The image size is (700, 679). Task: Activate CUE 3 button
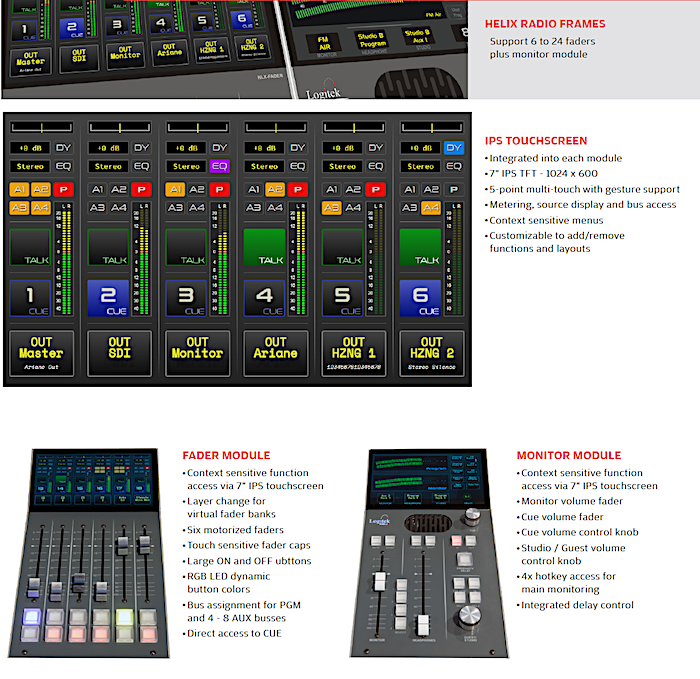coord(186,298)
